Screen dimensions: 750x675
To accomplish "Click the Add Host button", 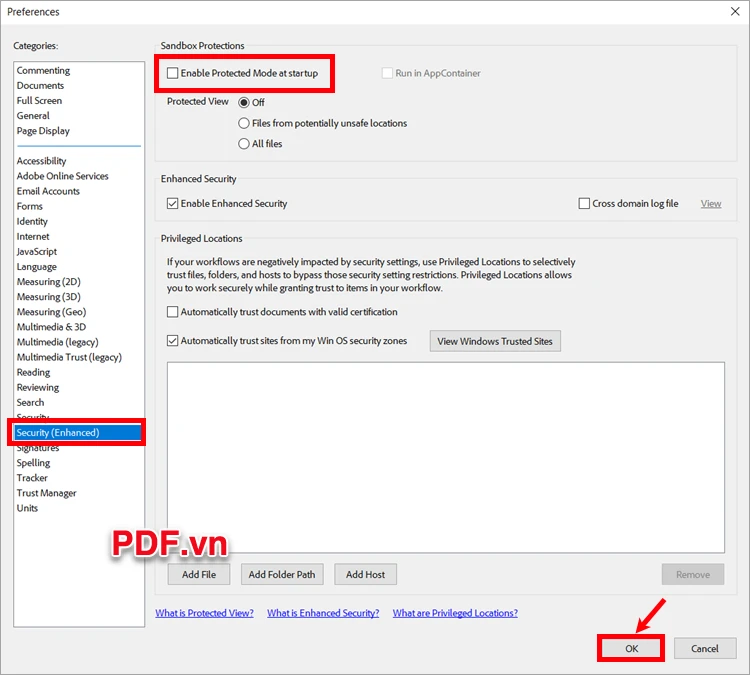I will pyautogui.click(x=365, y=575).
